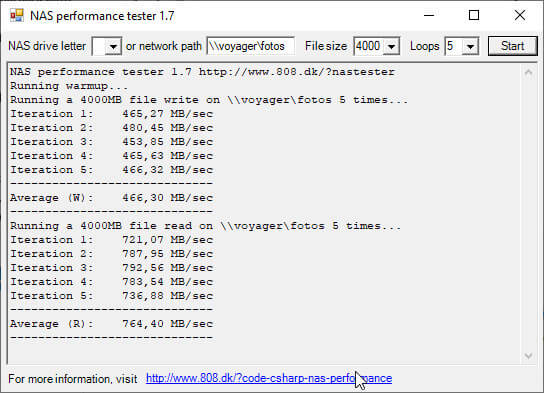Open the File size dropdown arrow

click(391, 46)
